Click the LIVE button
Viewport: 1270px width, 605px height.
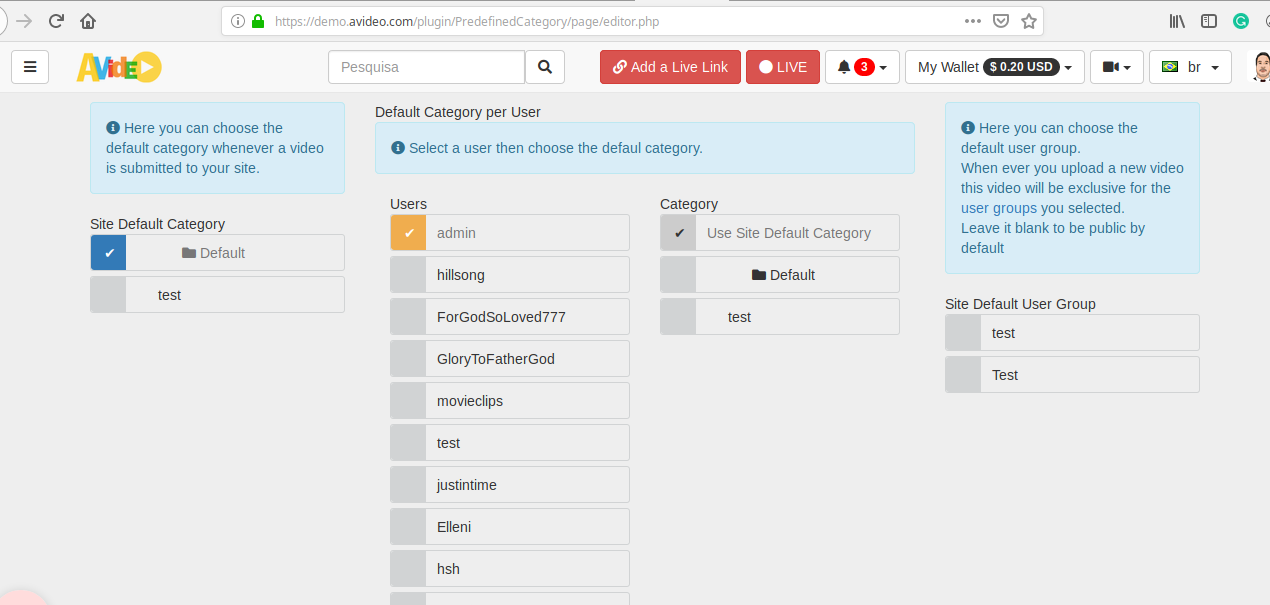point(782,67)
